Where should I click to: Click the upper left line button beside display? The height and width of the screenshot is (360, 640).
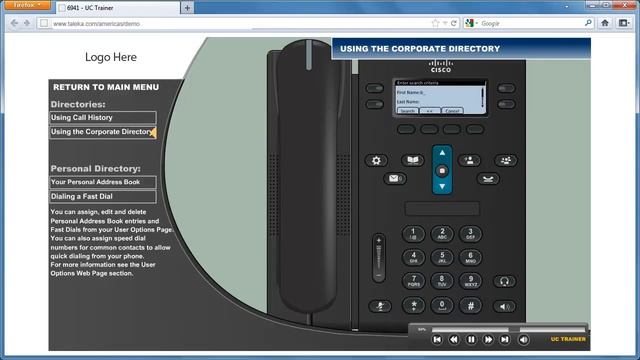pos(375,88)
